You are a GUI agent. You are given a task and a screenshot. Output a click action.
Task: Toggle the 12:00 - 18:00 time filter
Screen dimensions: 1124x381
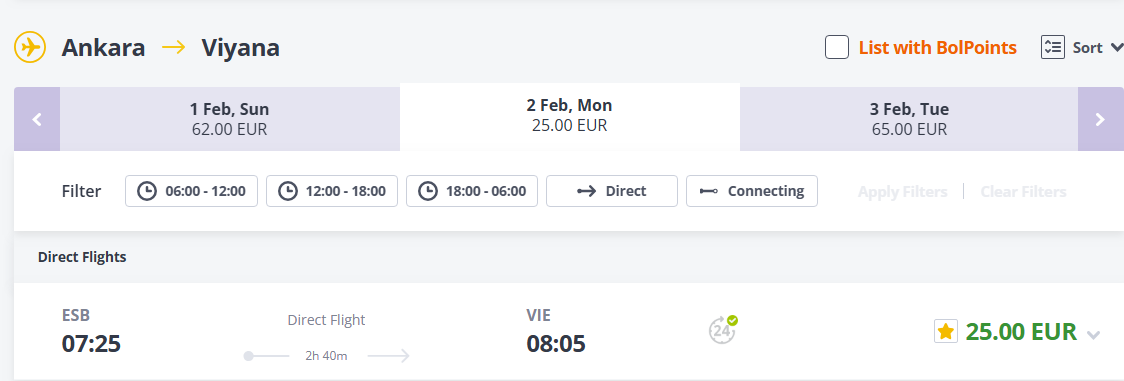tap(332, 191)
